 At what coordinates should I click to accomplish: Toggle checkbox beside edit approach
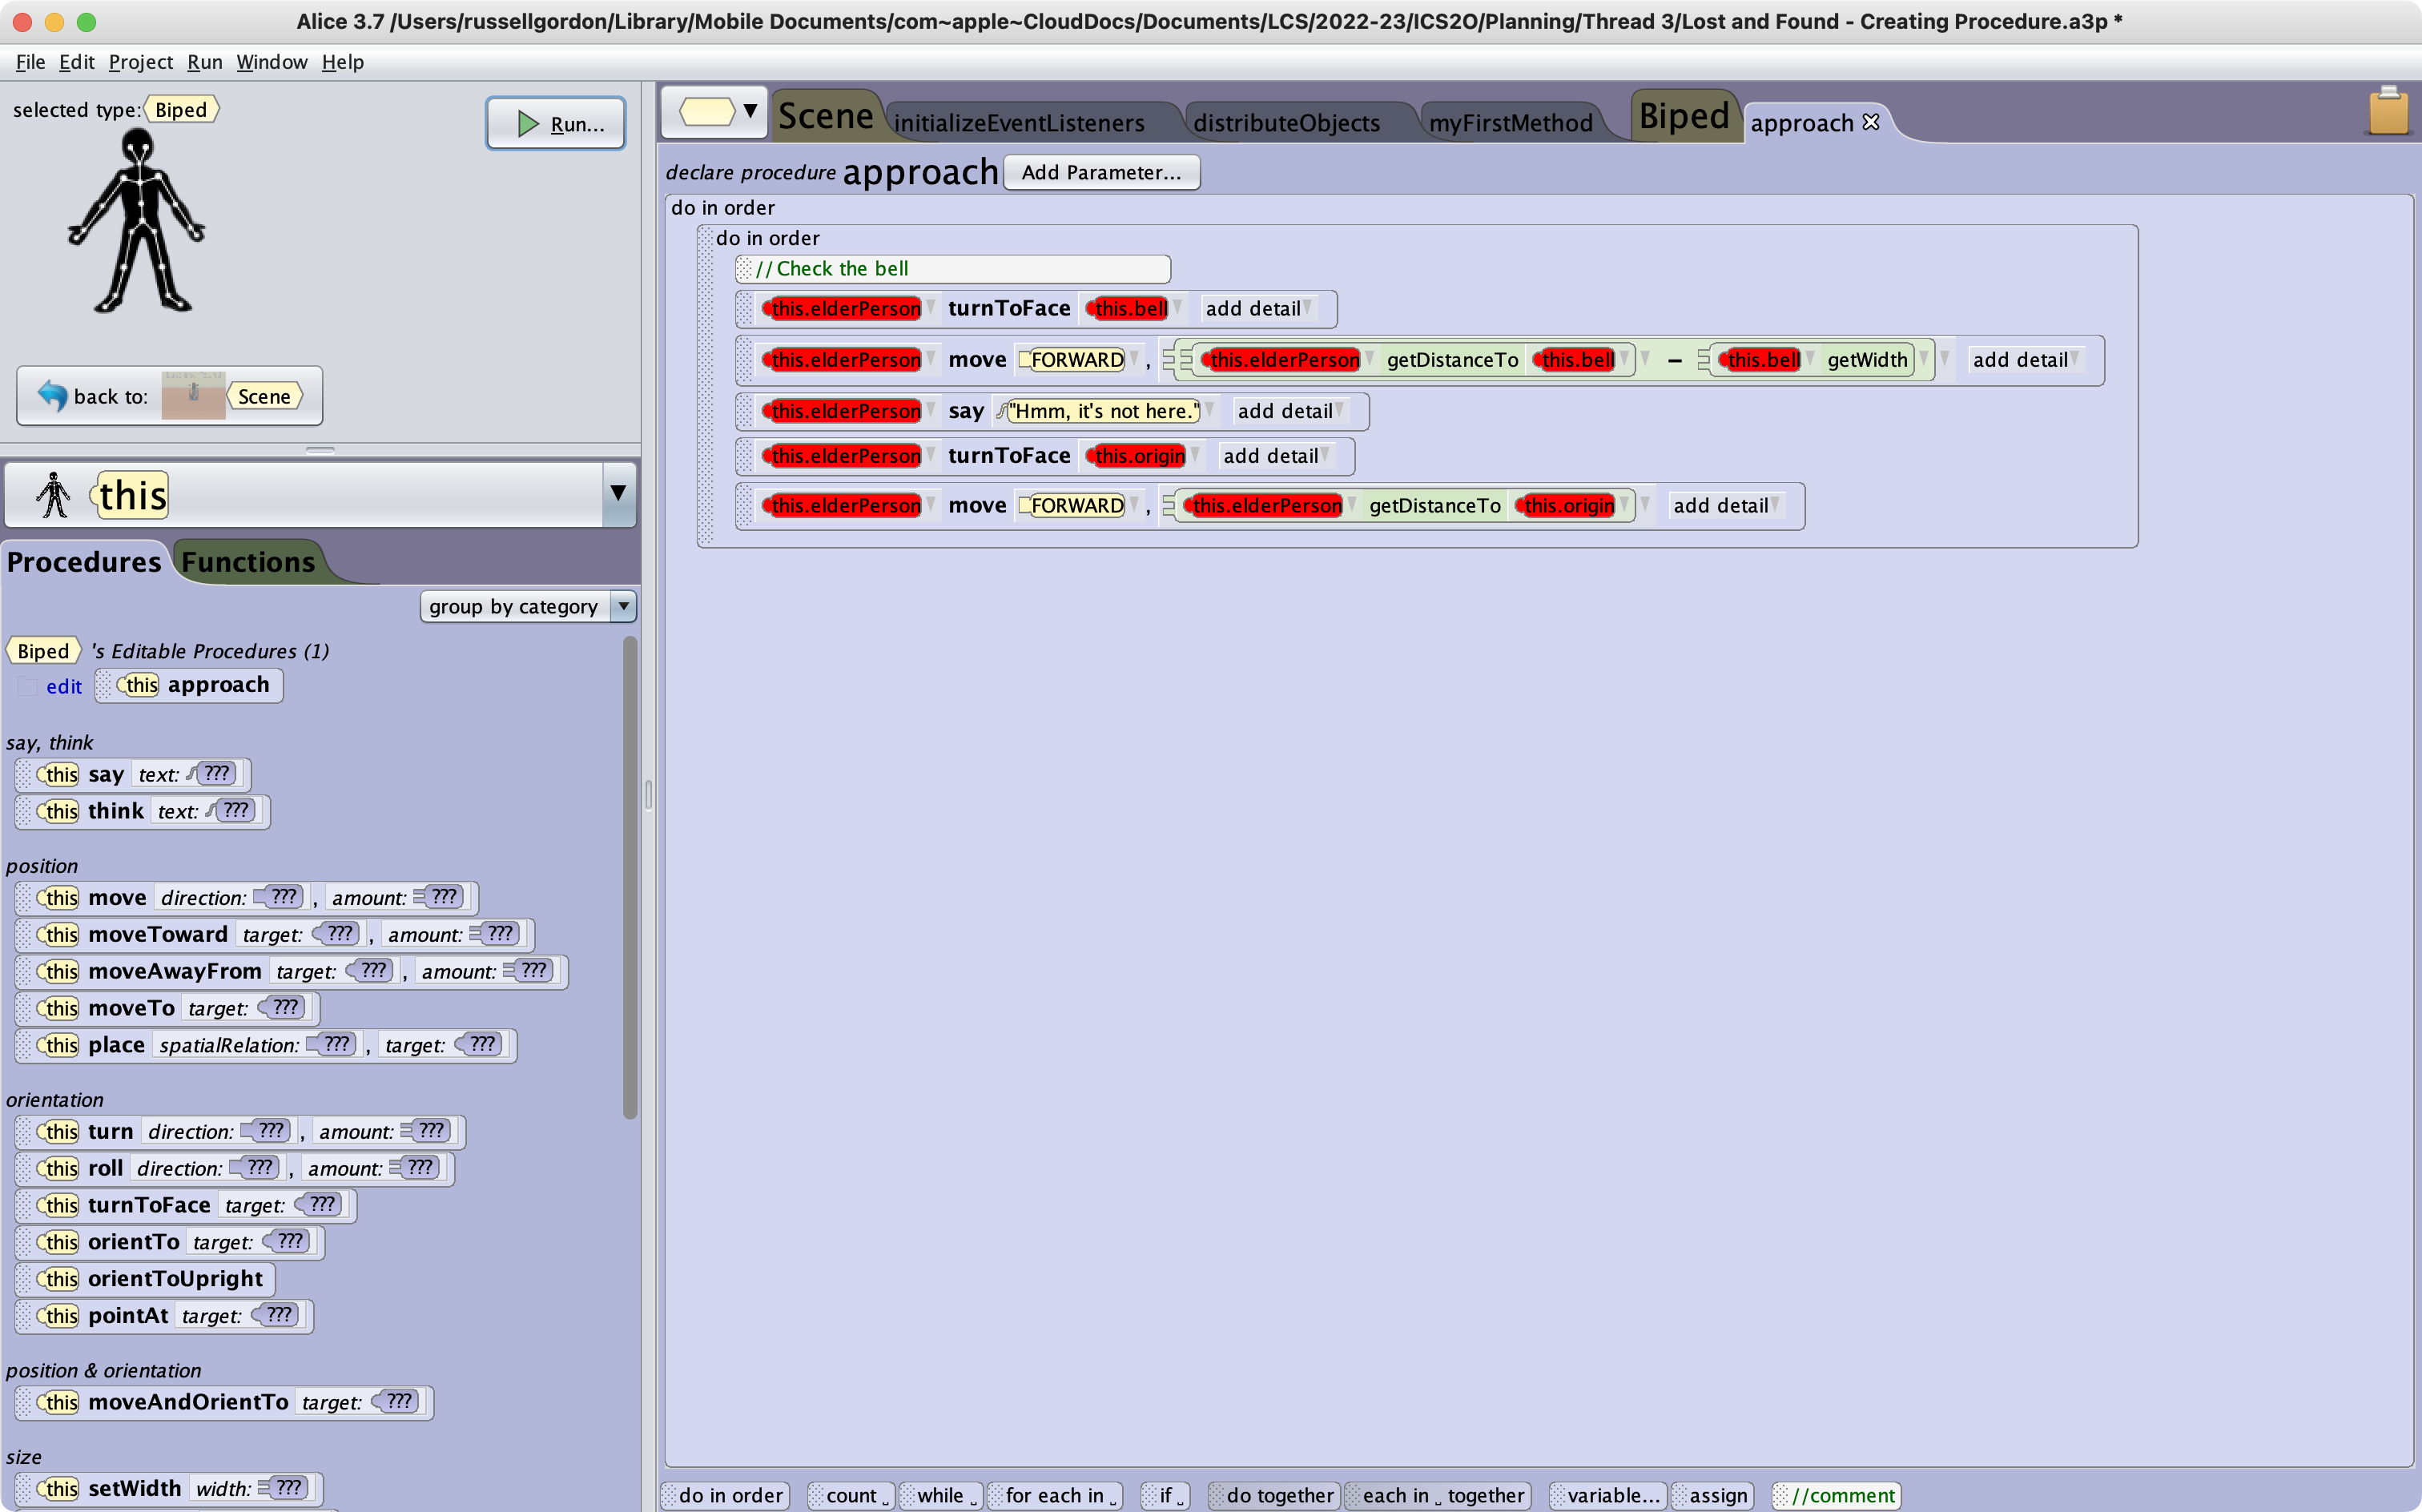click(x=27, y=686)
